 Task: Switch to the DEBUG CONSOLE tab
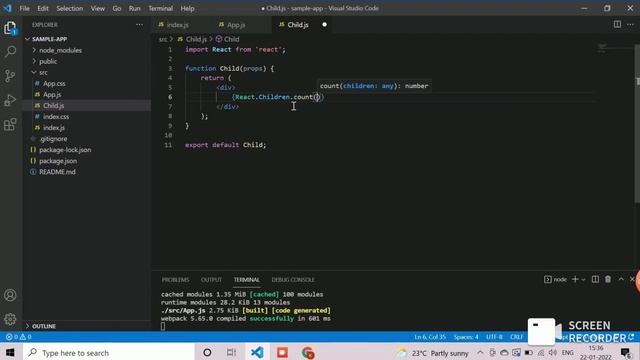coord(293,280)
